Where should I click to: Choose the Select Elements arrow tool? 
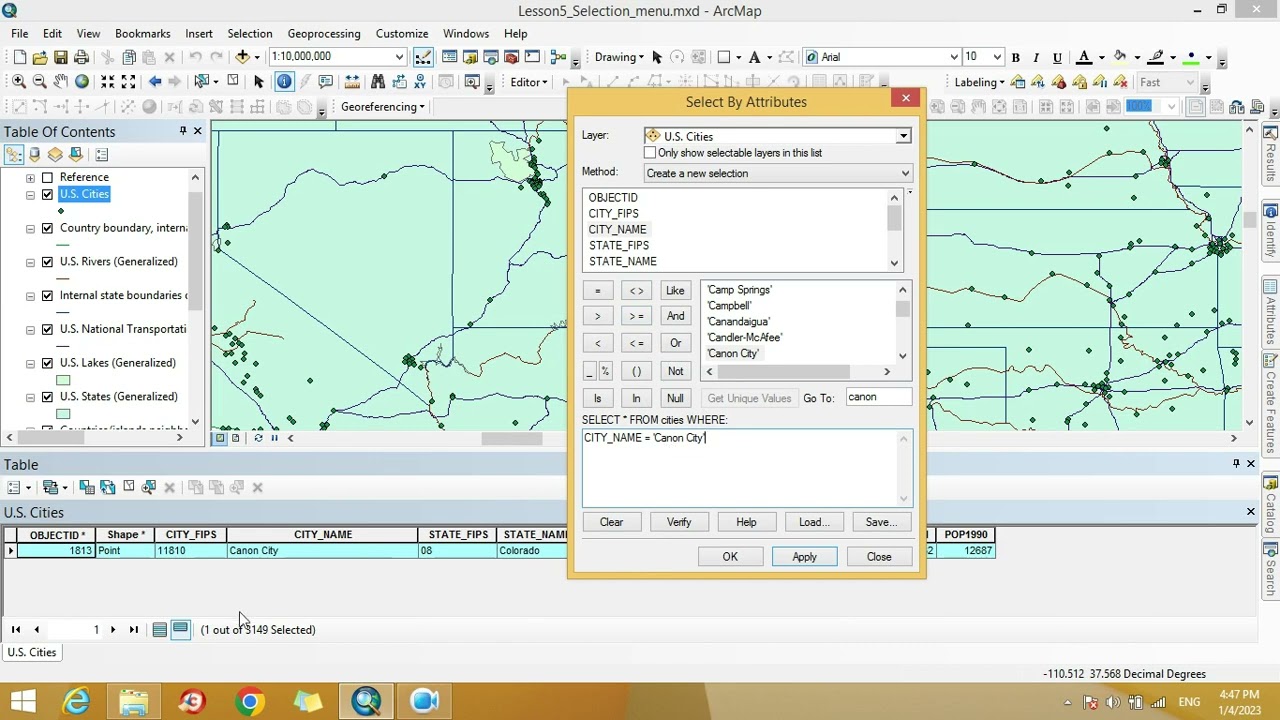(258, 82)
